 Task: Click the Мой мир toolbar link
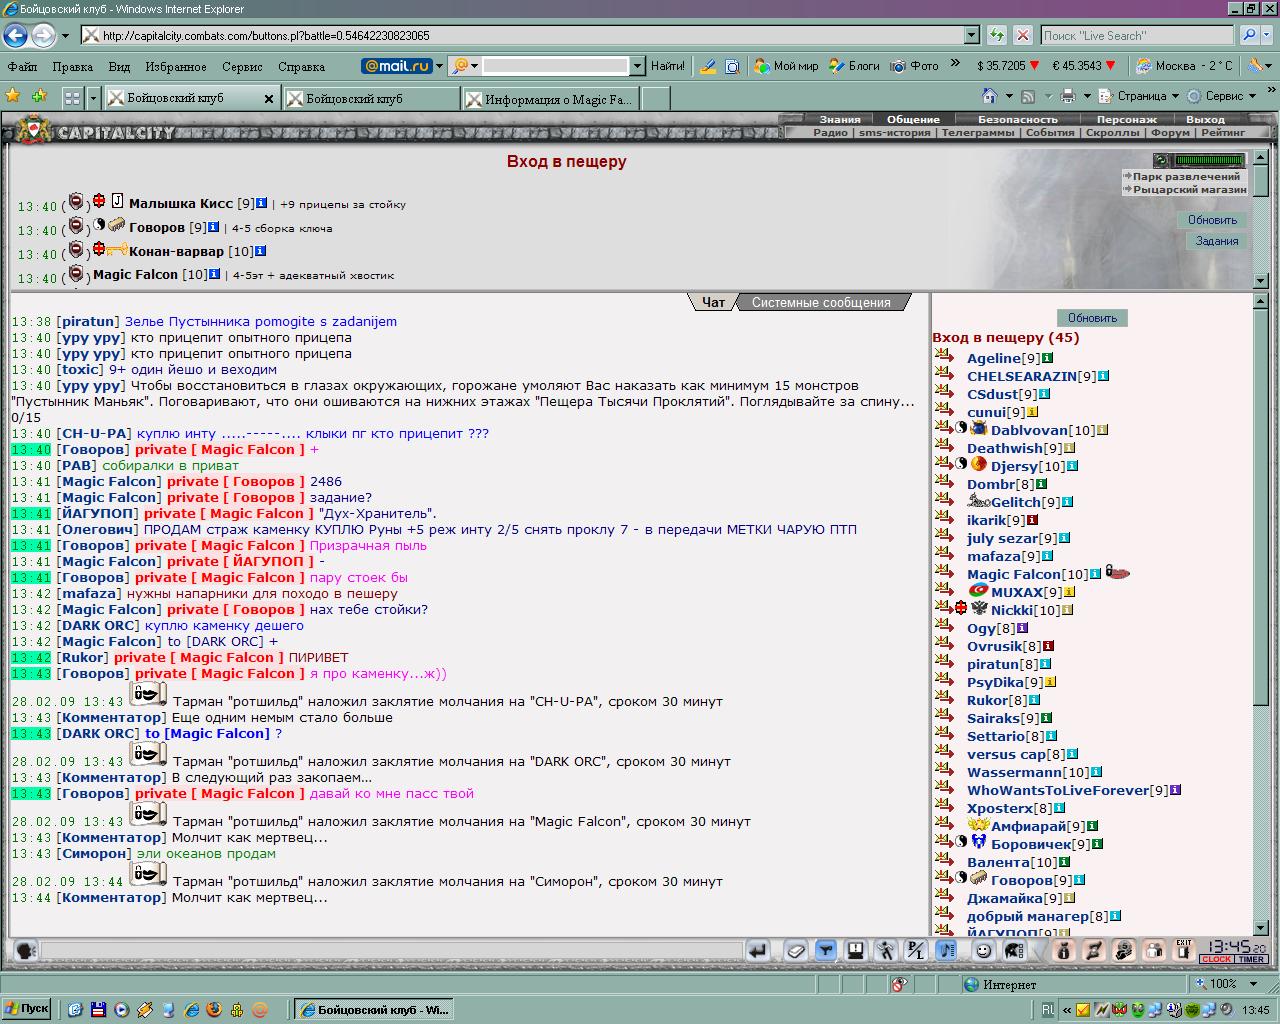786,66
